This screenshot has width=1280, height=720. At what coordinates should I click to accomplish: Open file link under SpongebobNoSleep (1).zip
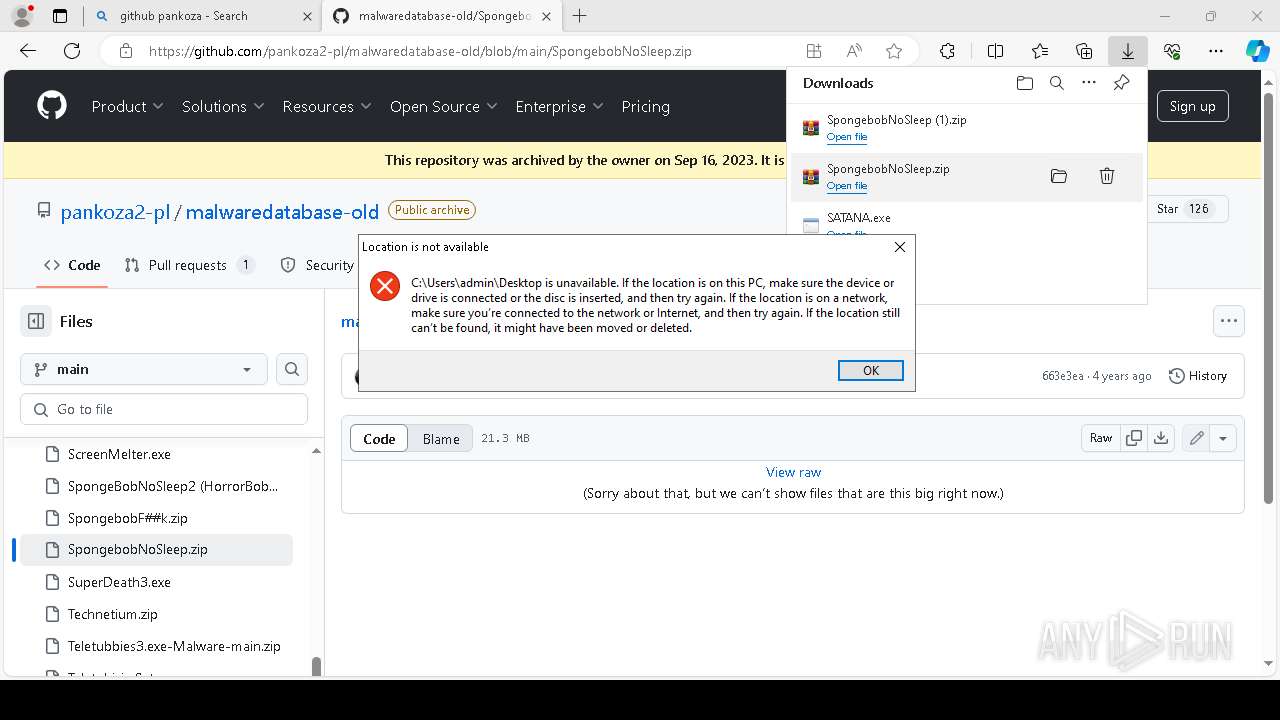[x=846, y=137]
